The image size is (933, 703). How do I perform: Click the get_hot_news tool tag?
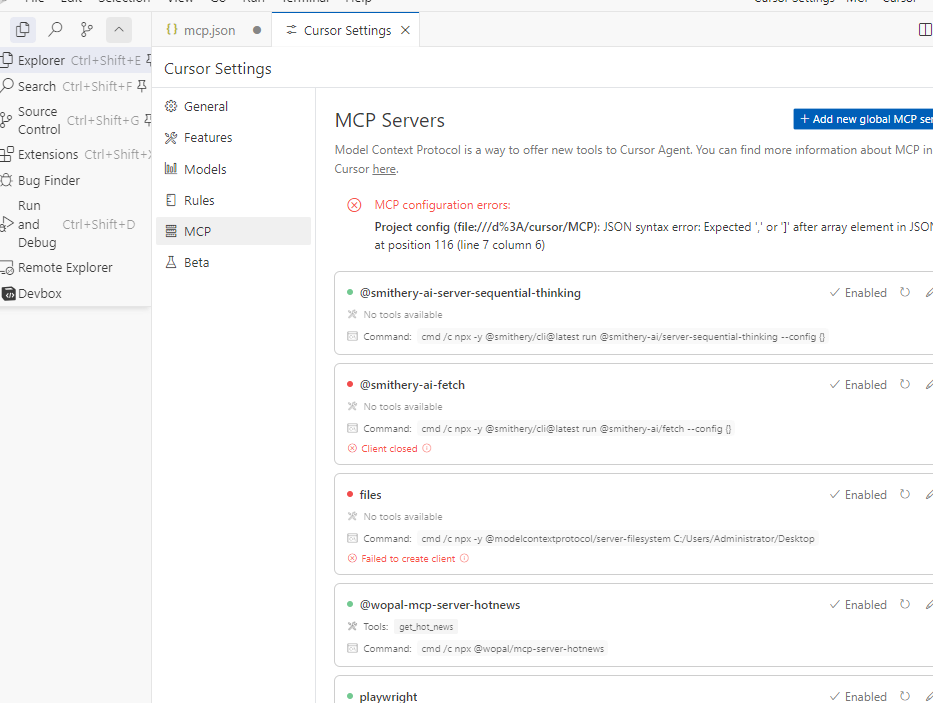pyautogui.click(x=426, y=627)
